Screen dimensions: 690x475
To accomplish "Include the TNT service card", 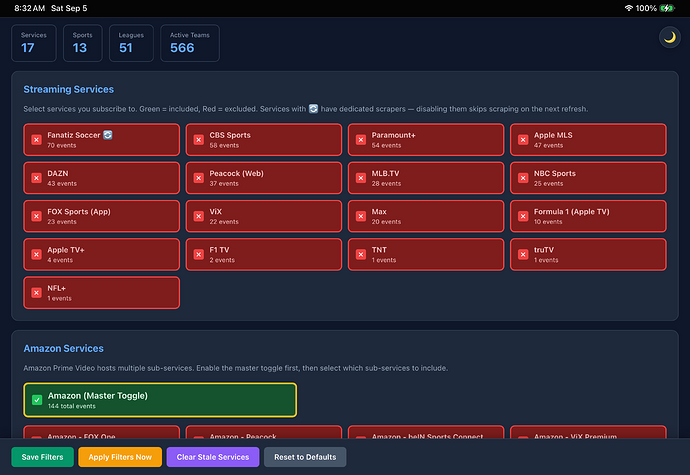I will (426, 254).
